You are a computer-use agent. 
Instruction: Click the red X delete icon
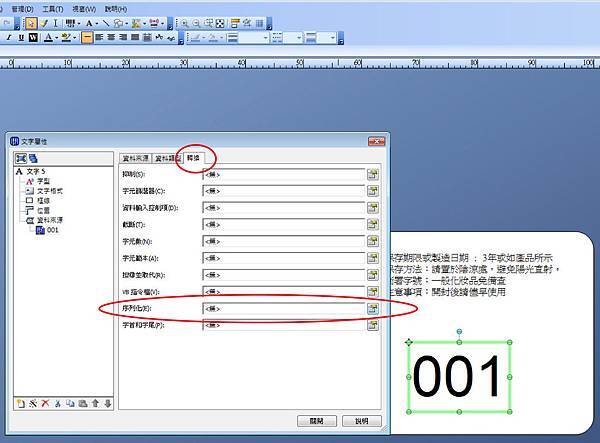[x=45, y=403]
